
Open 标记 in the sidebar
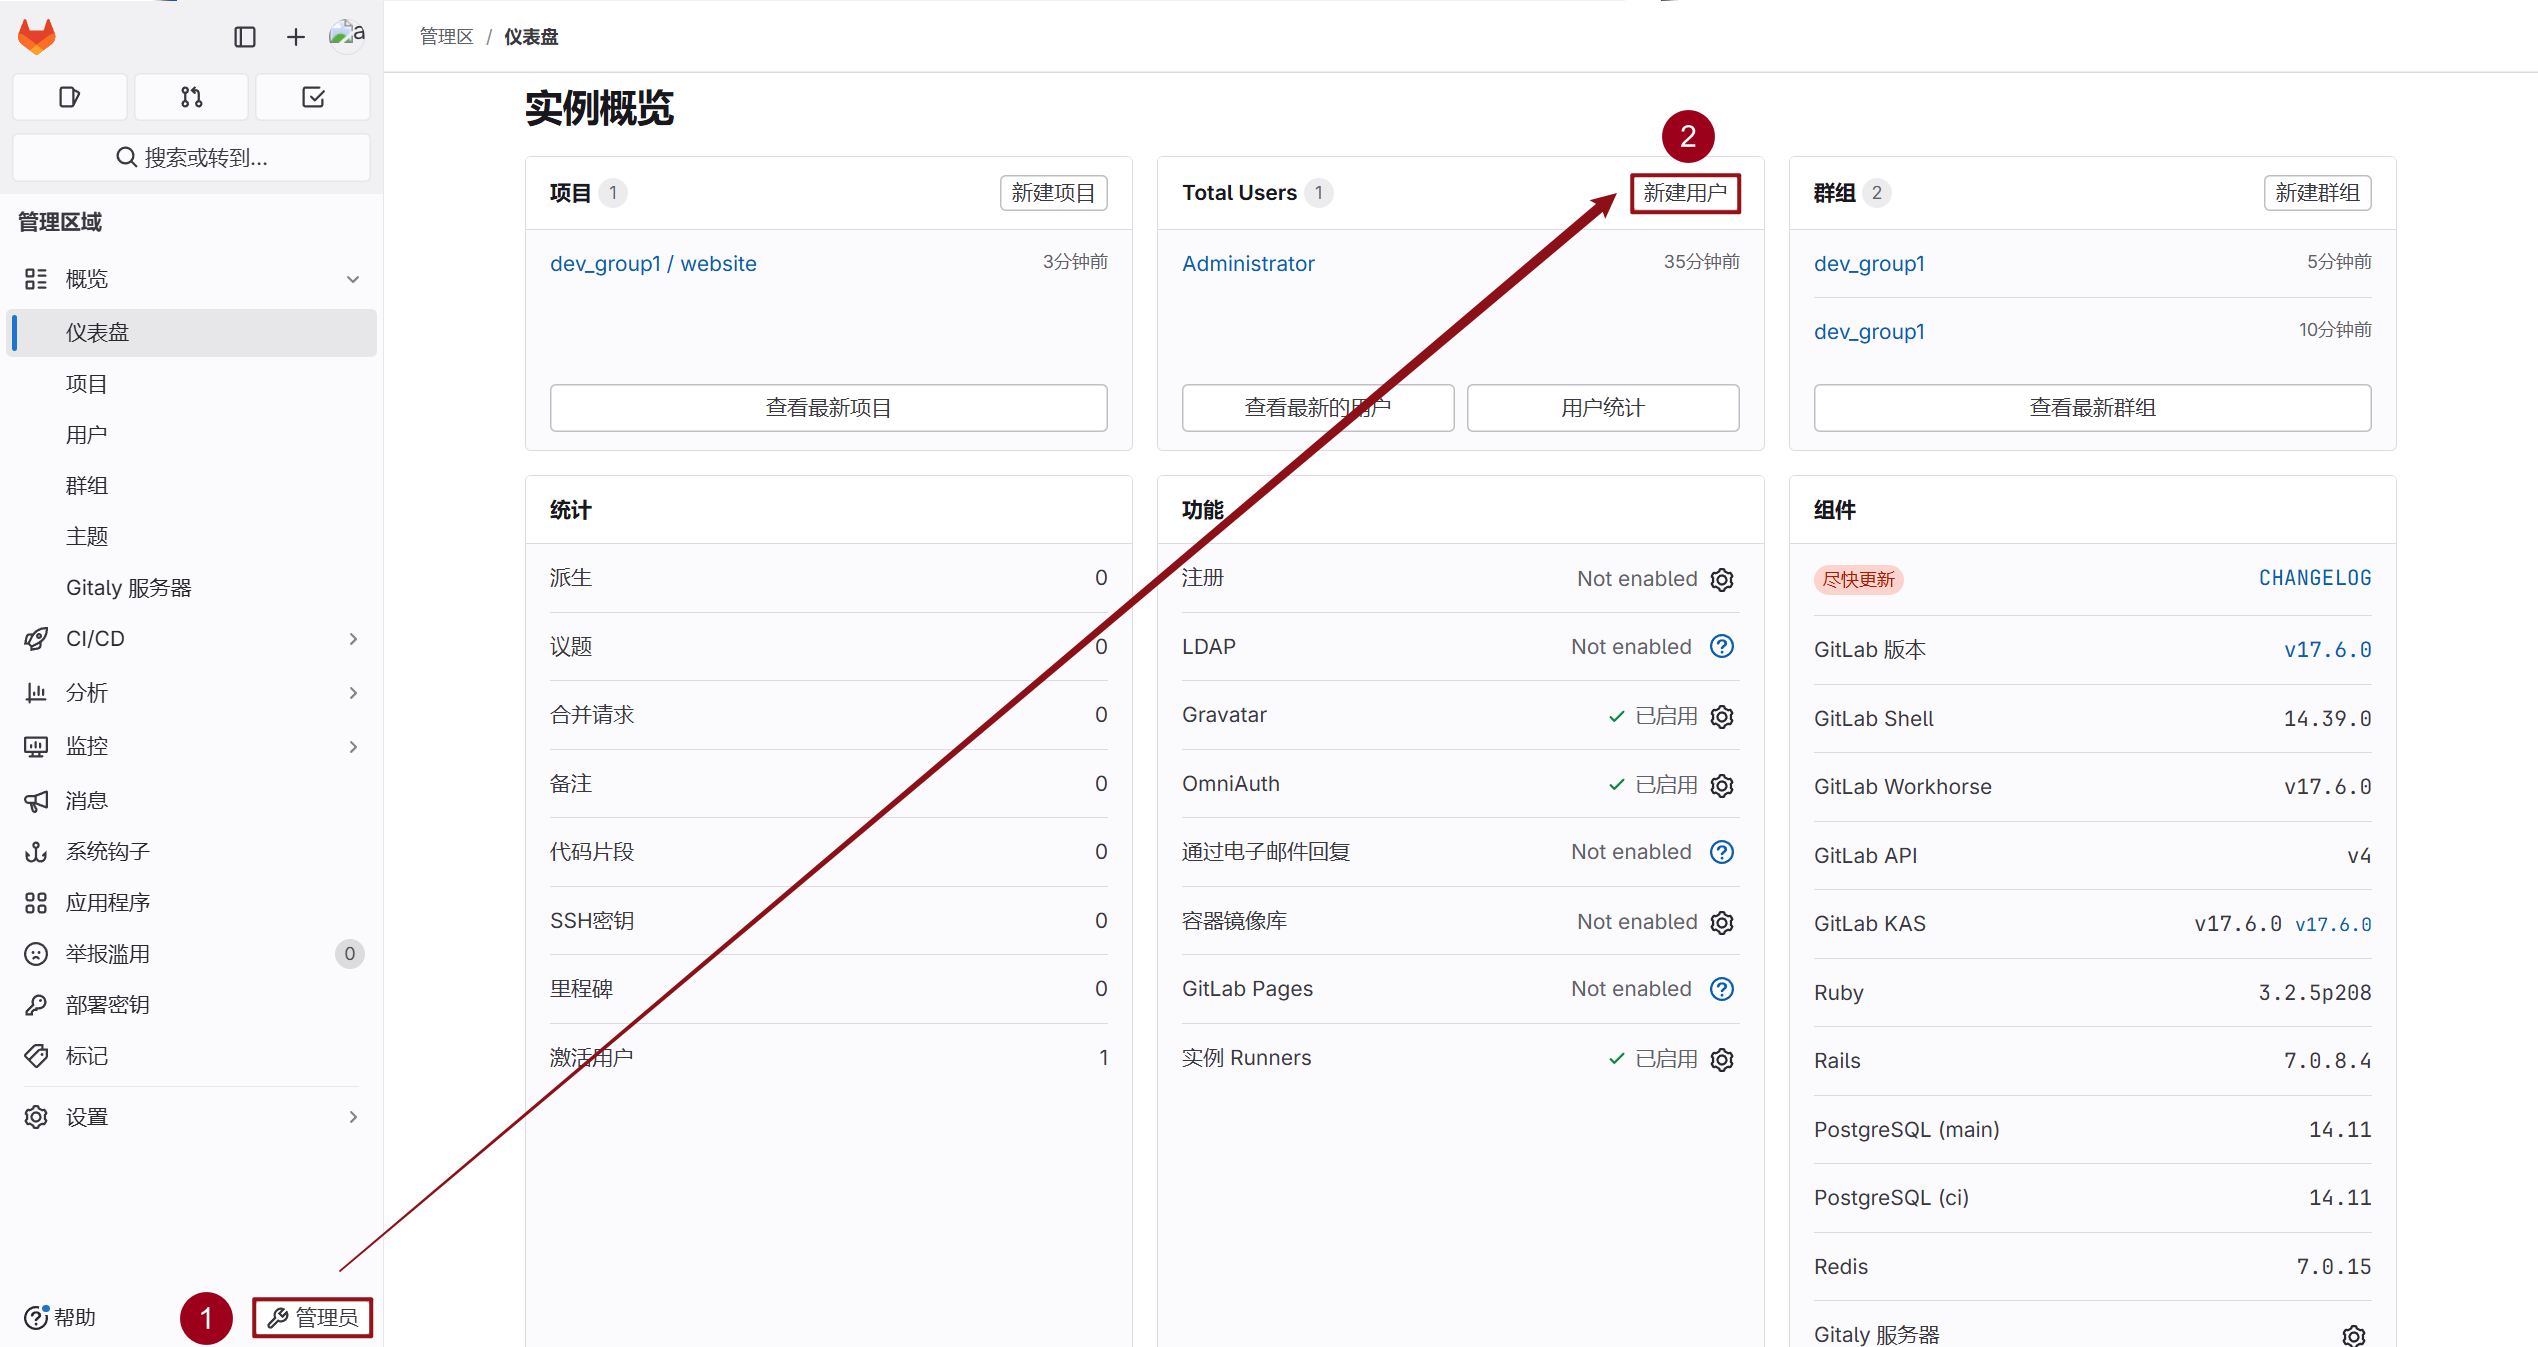[191, 1056]
